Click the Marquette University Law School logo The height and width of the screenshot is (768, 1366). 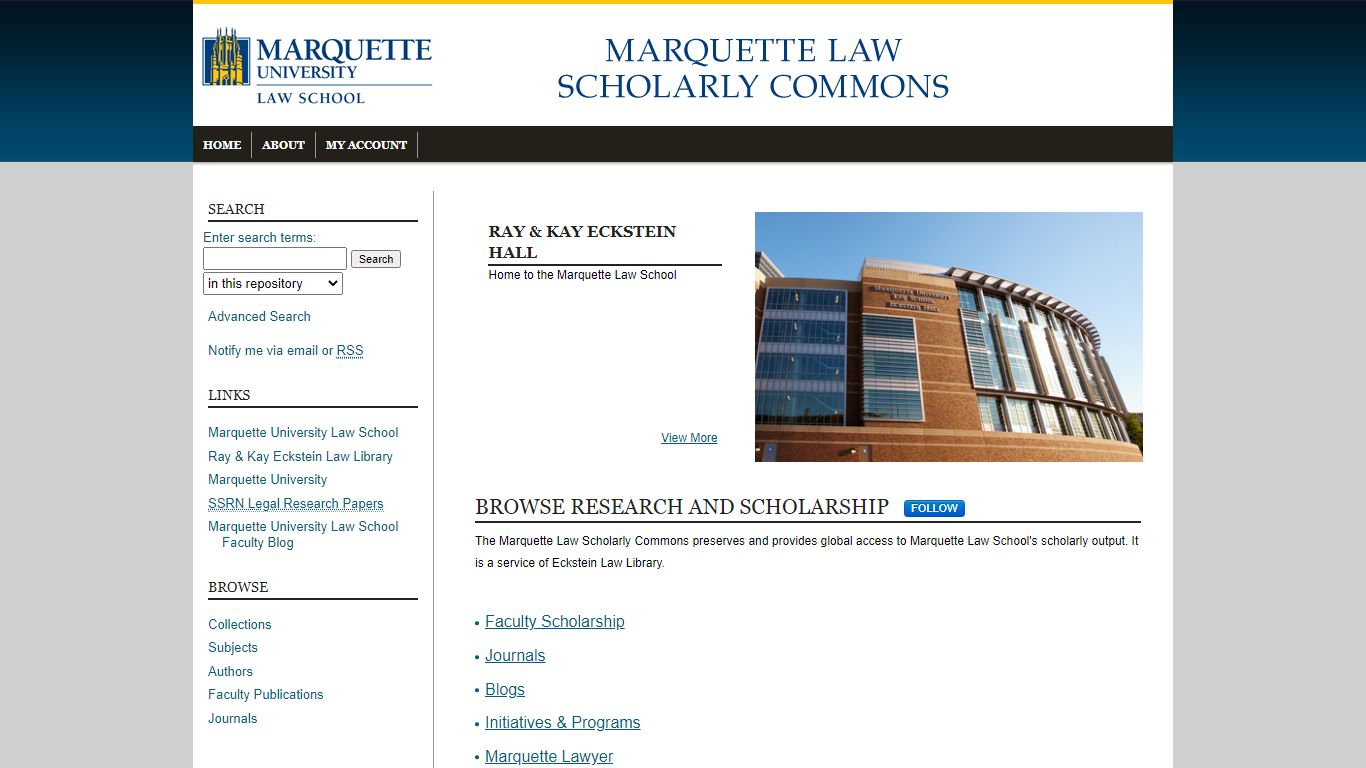click(x=317, y=66)
